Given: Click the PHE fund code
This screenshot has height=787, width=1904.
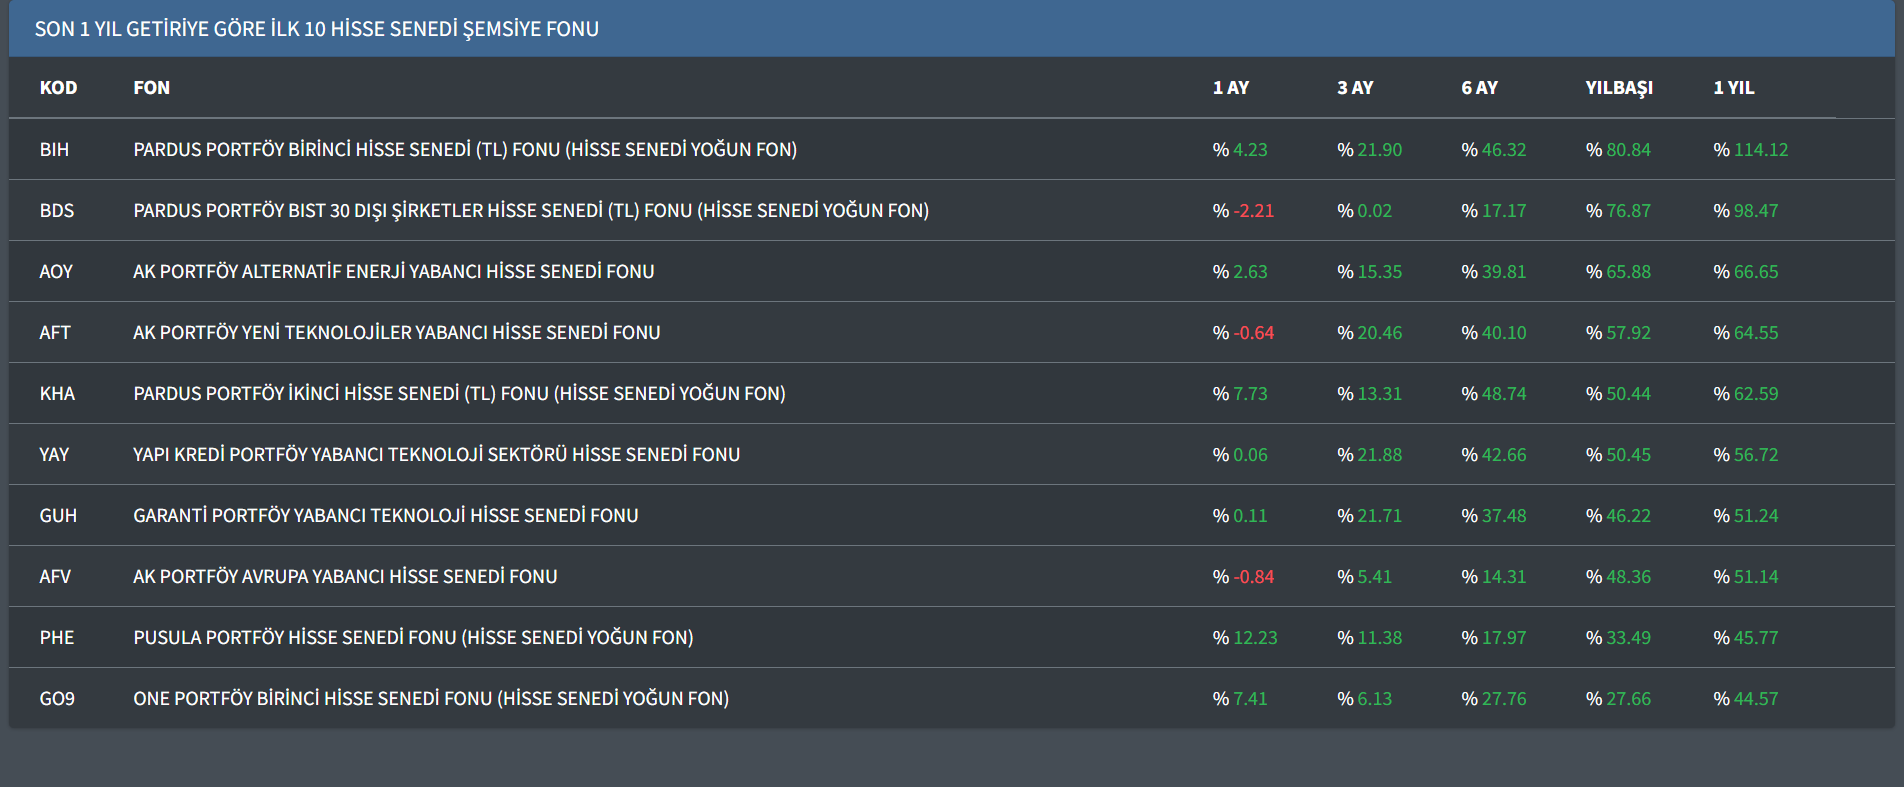Looking at the screenshot, I should pos(57,638).
